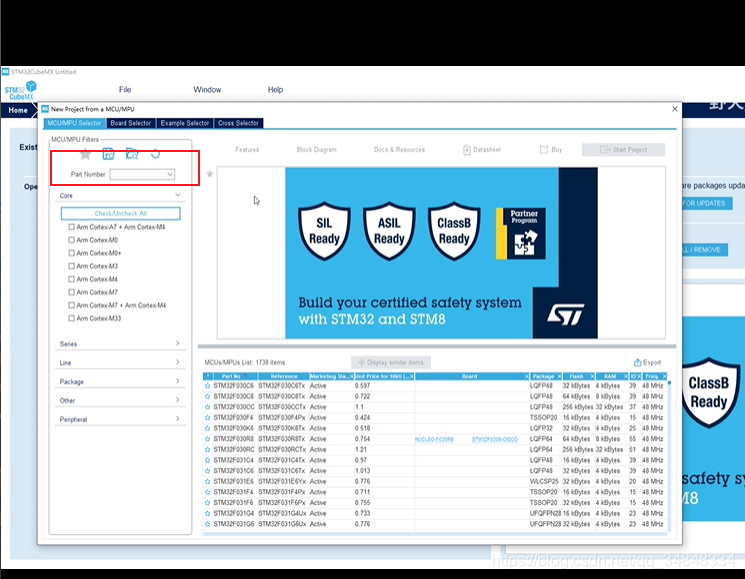Star the STM32F031C4 row
This screenshot has height=579, width=745.
pos(207,460)
